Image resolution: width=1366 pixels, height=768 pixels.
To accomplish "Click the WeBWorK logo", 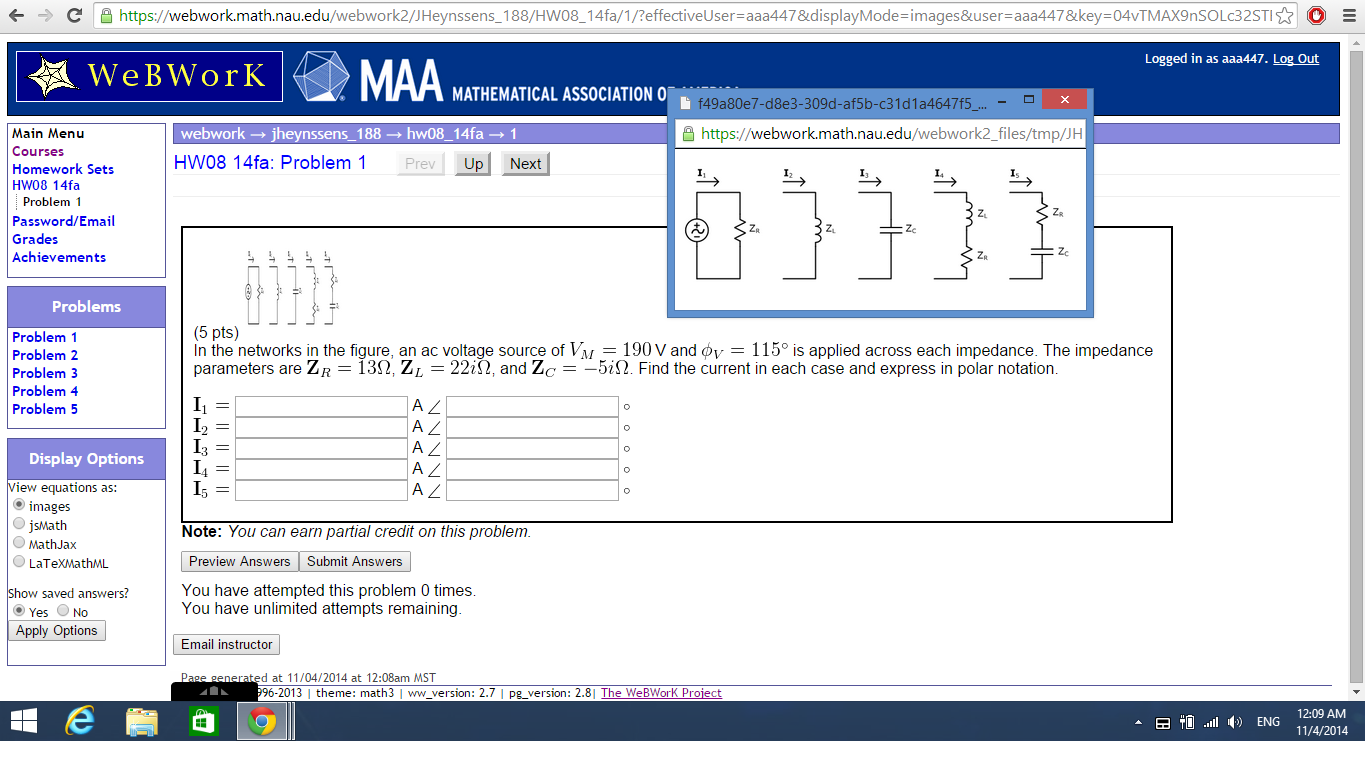I will 148,77.
